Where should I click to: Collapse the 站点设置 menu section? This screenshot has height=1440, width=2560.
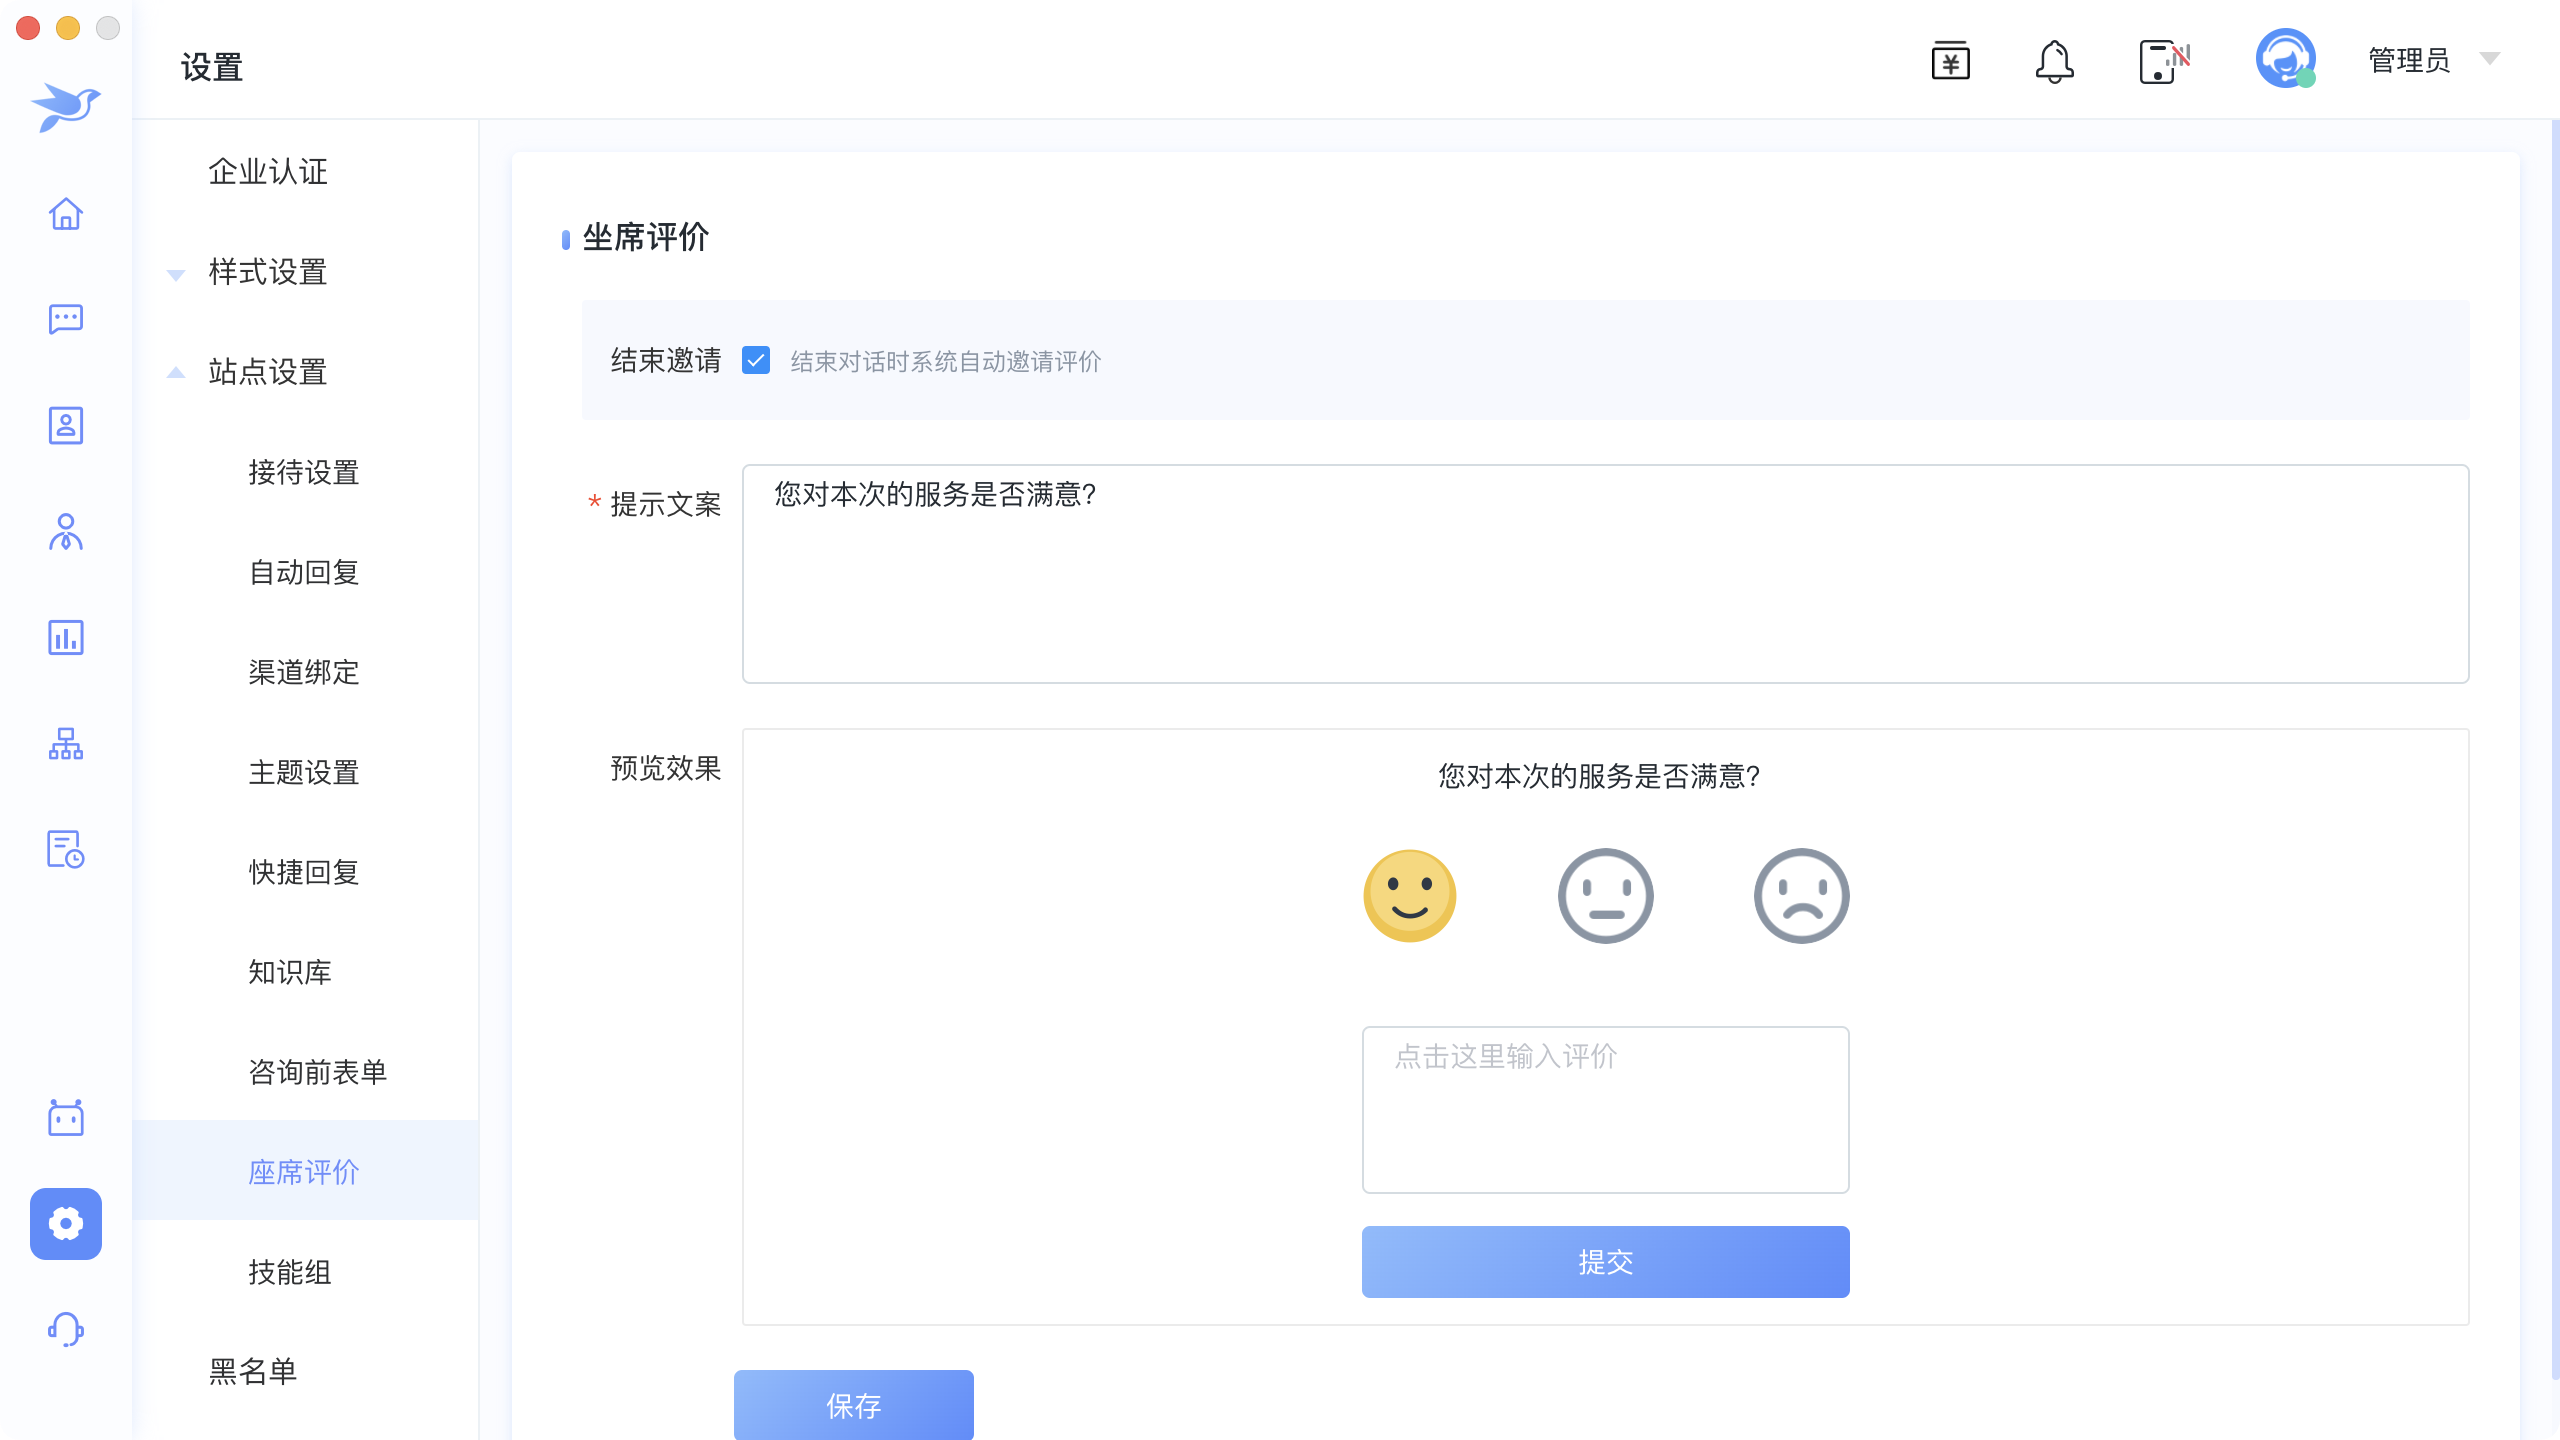tap(267, 372)
